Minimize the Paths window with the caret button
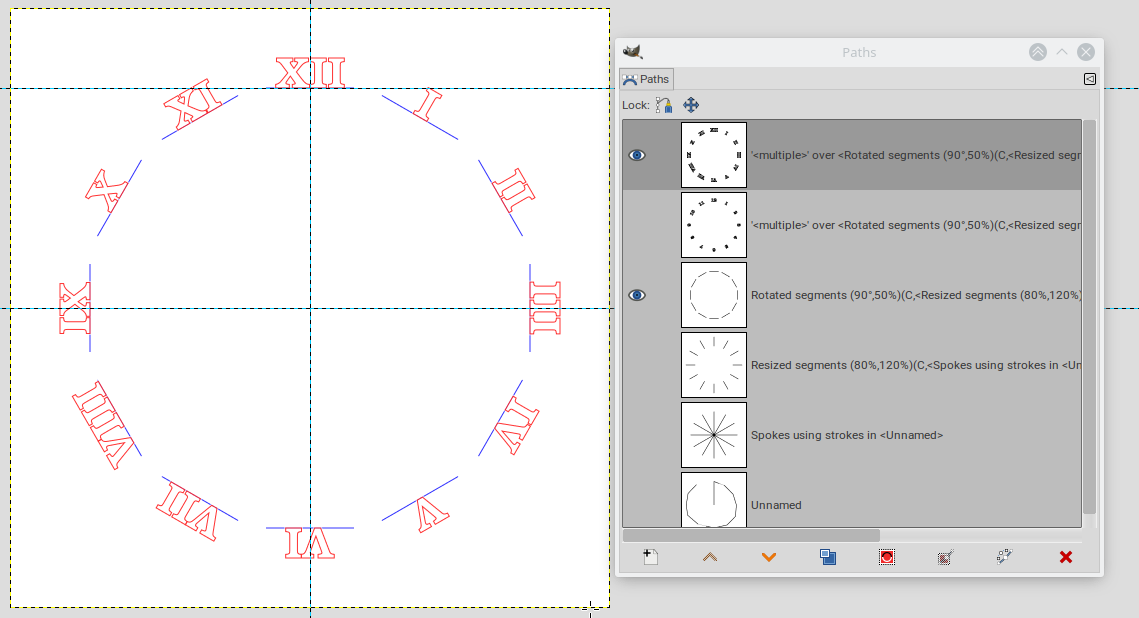Image resolution: width=1139 pixels, height=618 pixels. tap(1062, 52)
